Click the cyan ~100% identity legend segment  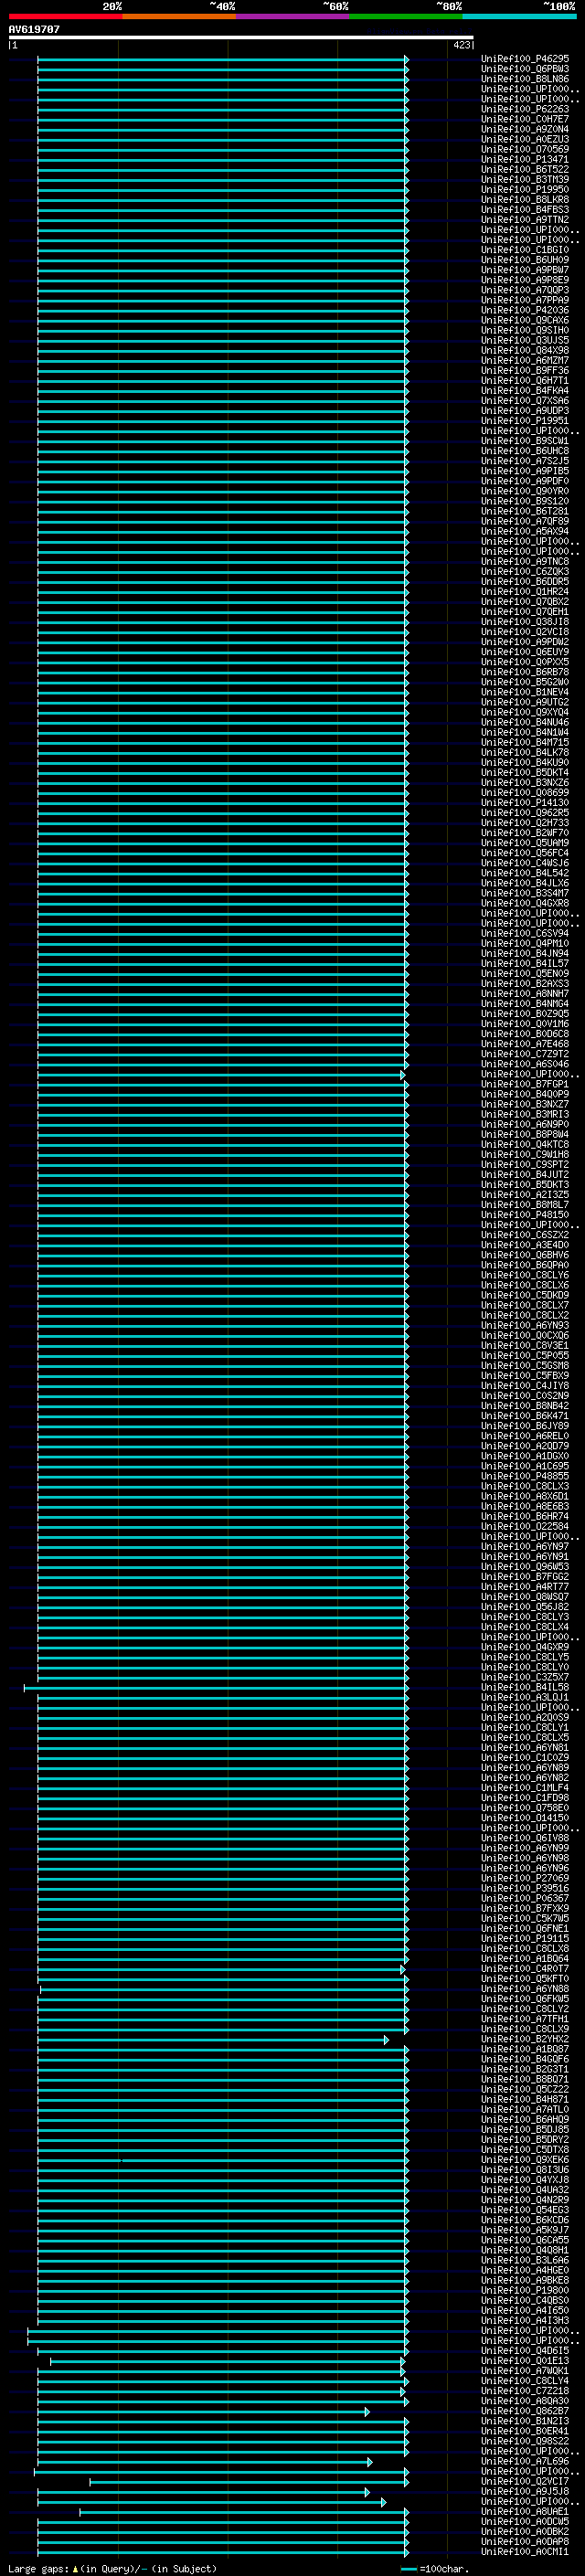[520, 16]
